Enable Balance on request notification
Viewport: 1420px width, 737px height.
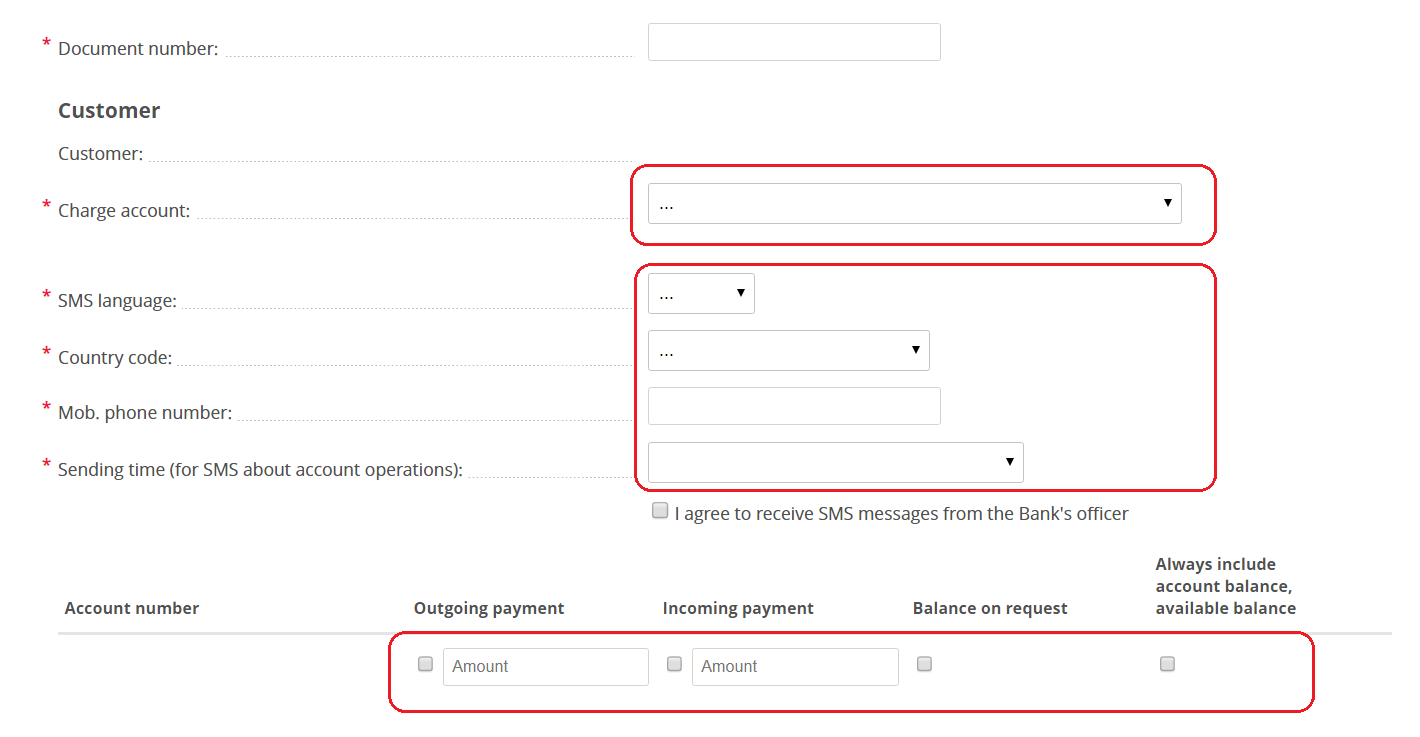[924, 663]
